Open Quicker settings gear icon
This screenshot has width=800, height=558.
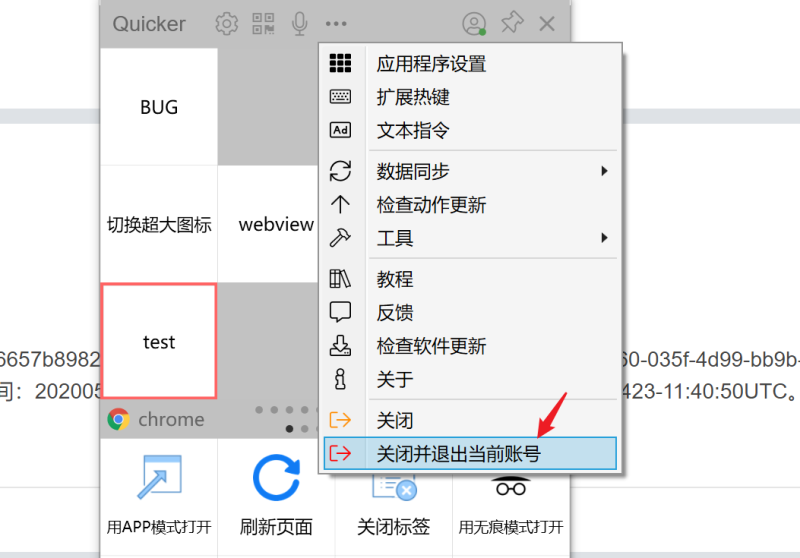pos(227,24)
